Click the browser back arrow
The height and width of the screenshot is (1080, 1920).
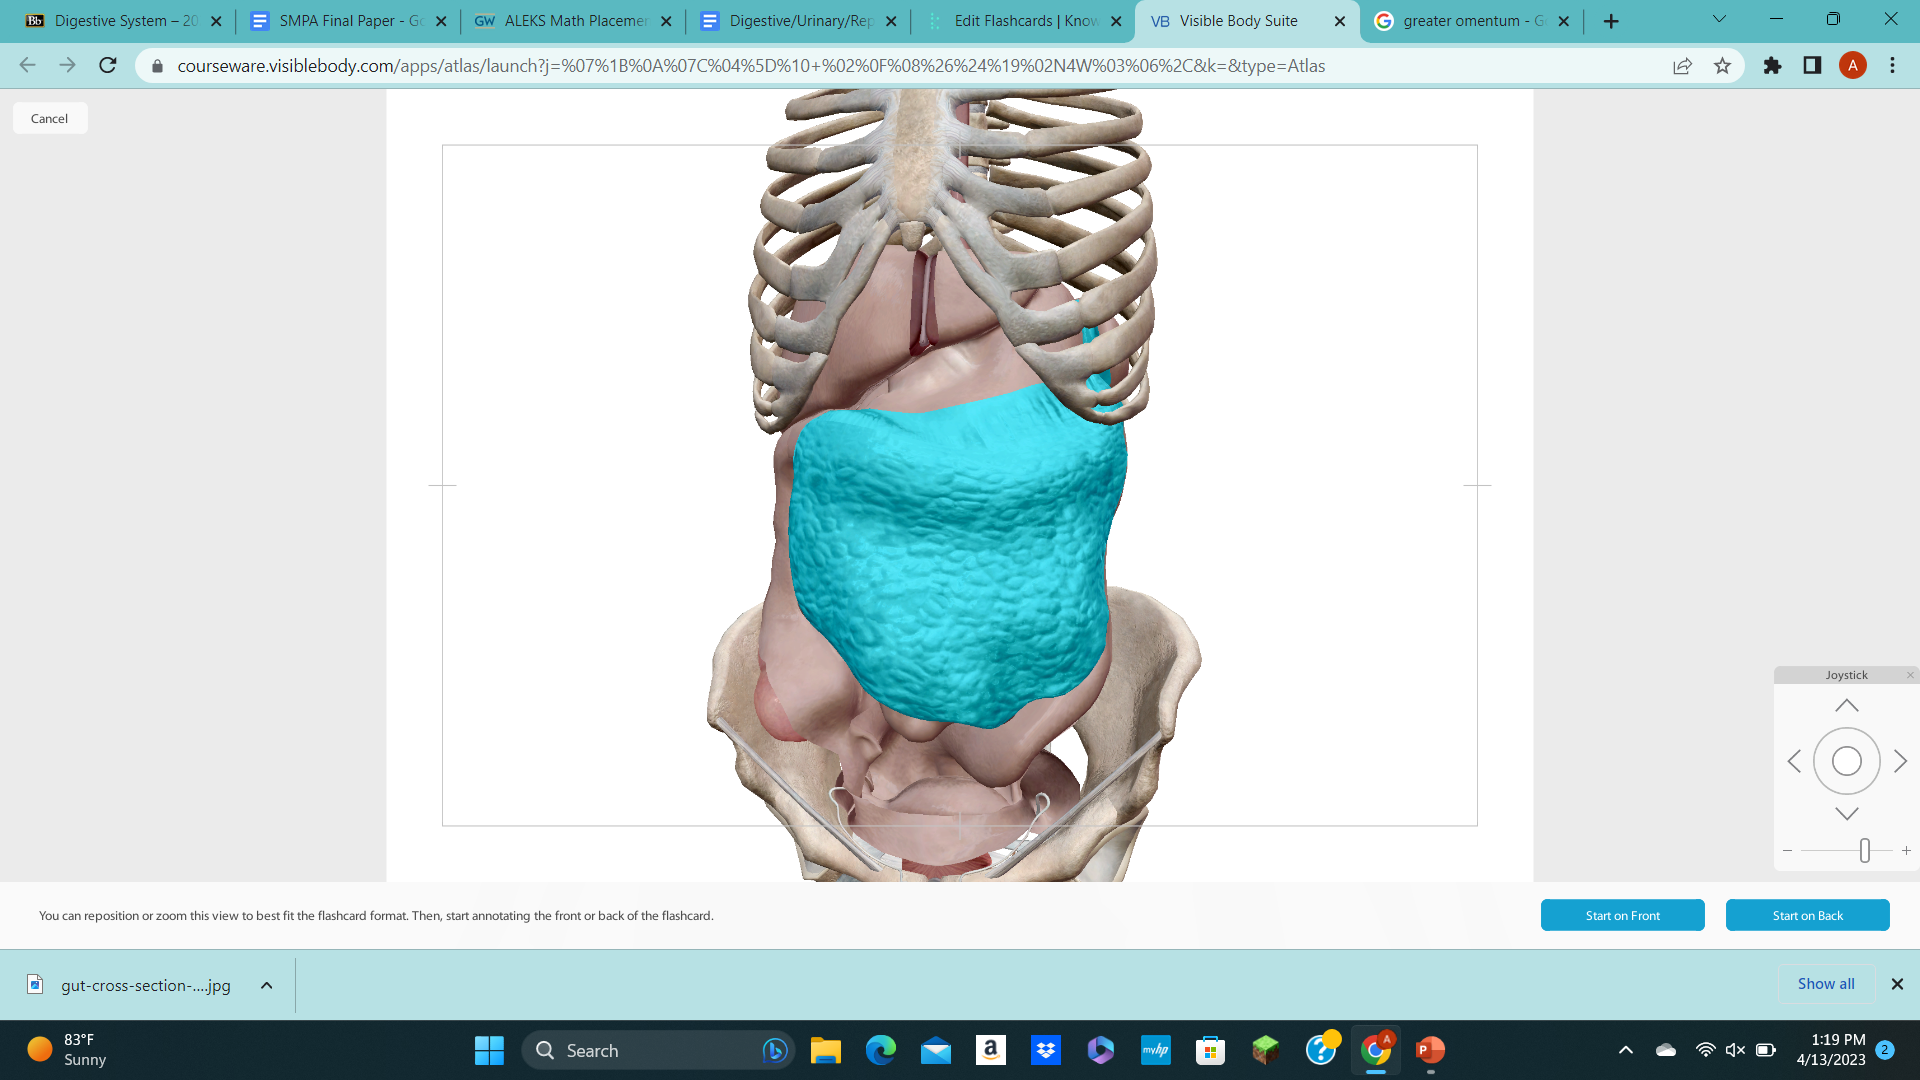[26, 65]
